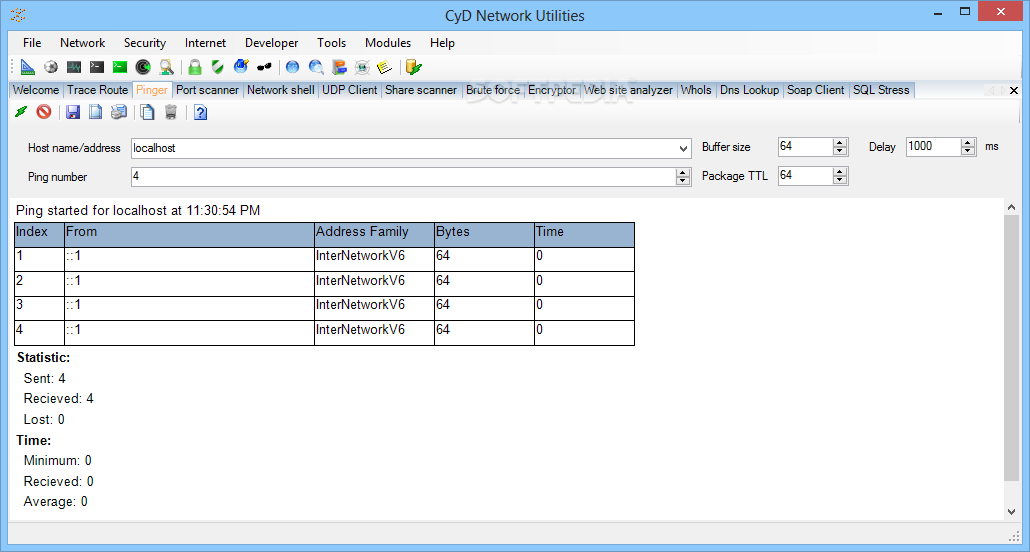The image size is (1030, 552).
Task: Click the globe with magnifier icon
Action: (316, 66)
